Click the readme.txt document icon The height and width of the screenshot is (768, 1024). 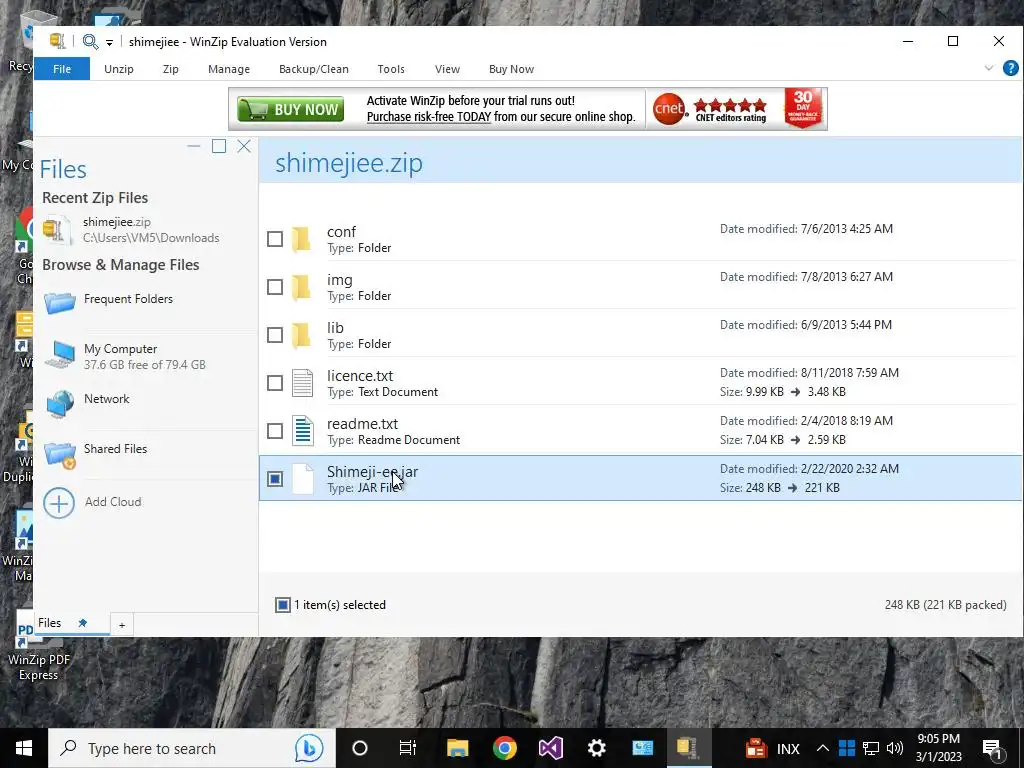[x=302, y=431]
